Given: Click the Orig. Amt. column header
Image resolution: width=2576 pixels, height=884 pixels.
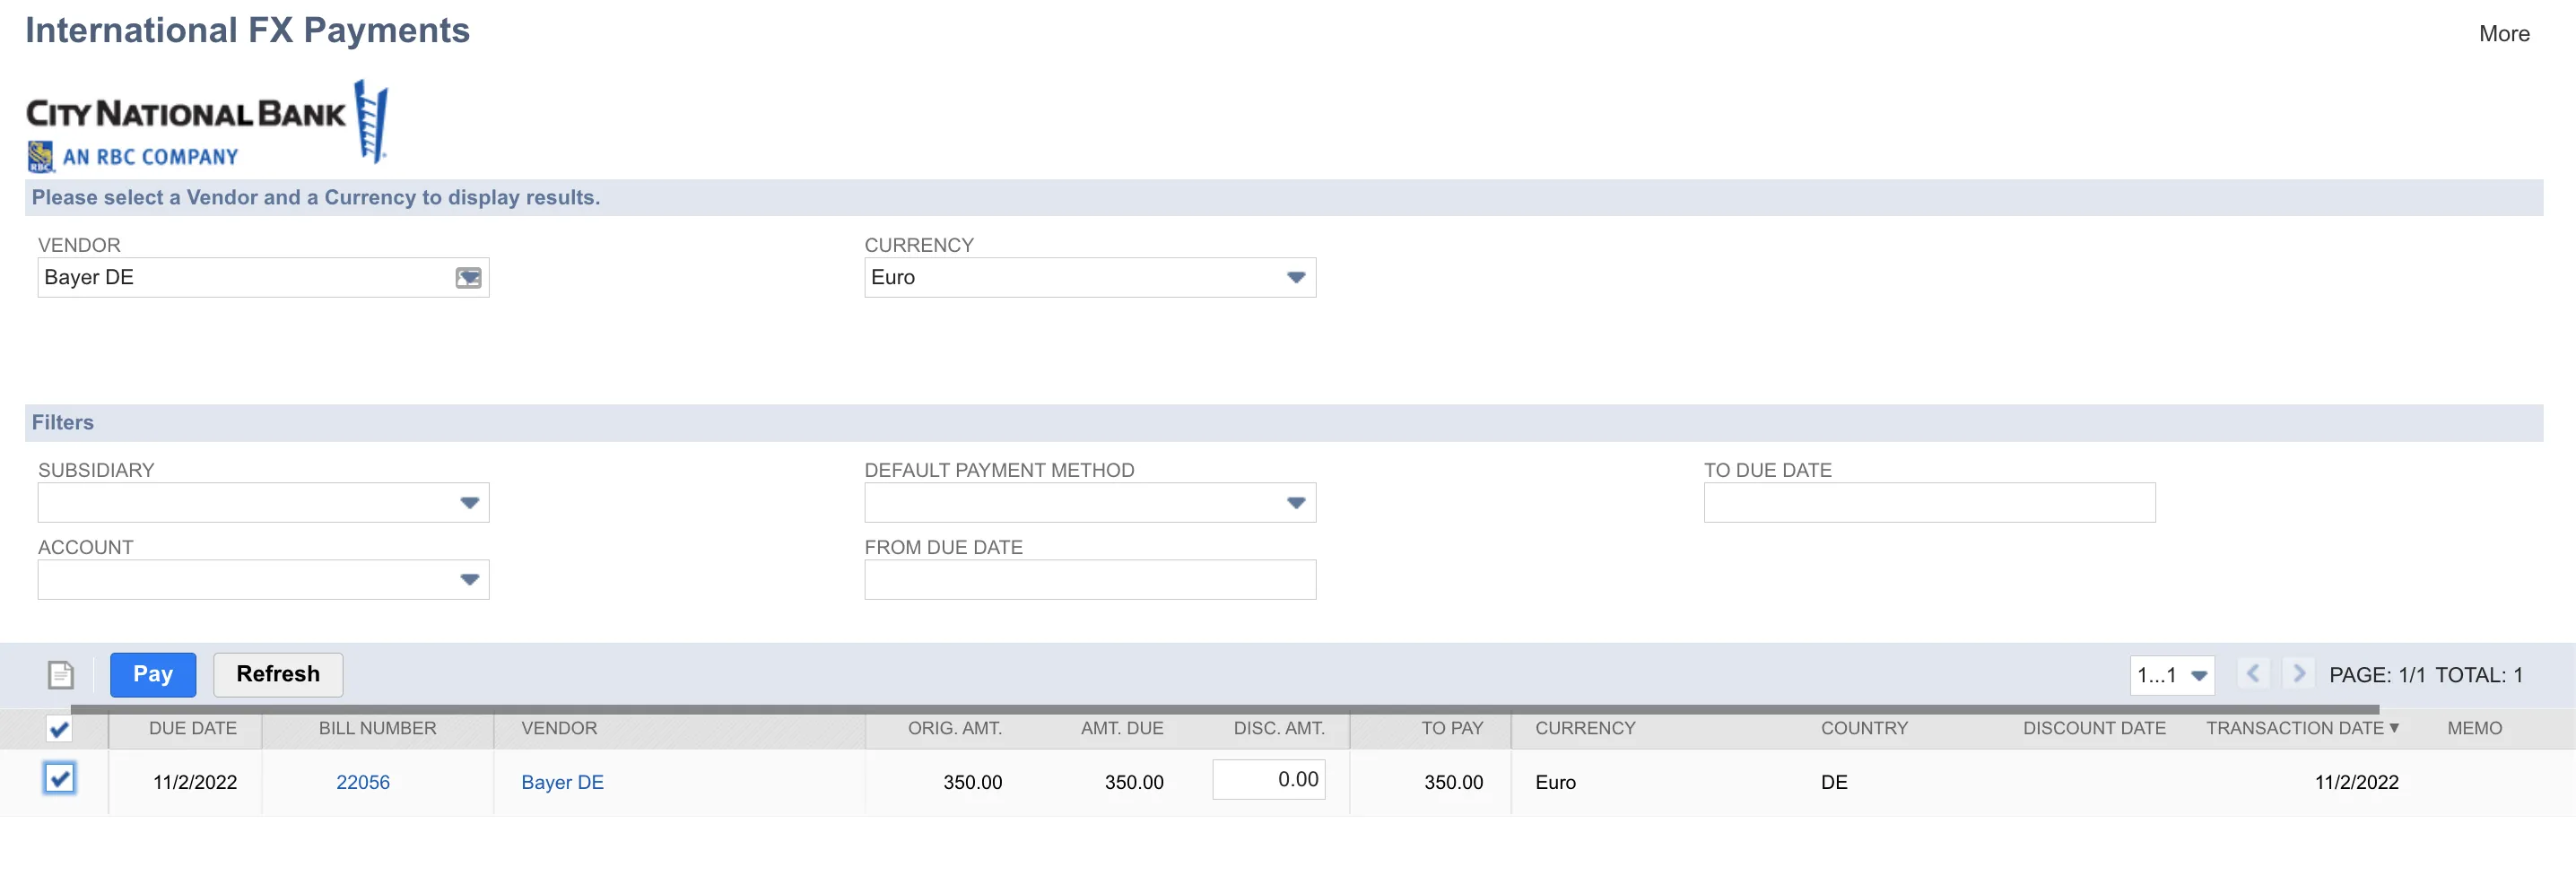Looking at the screenshot, I should pyautogui.click(x=955, y=729).
